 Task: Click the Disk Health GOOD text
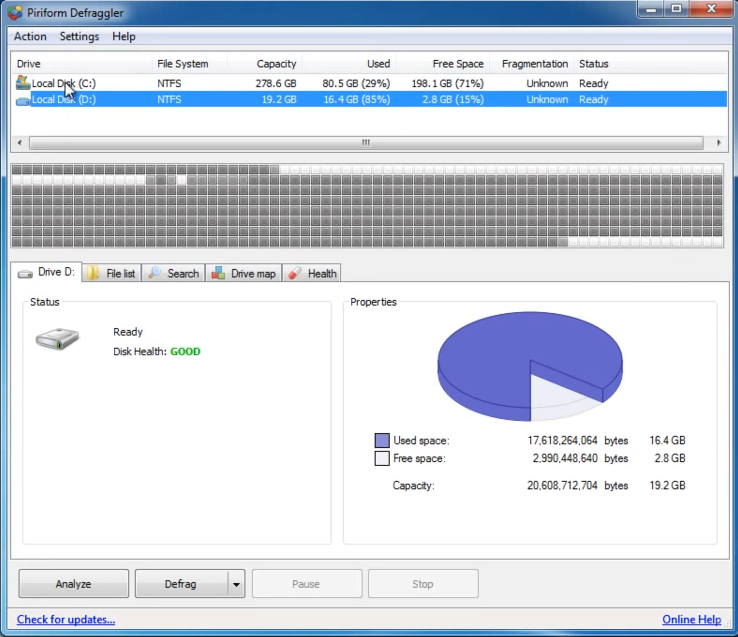click(185, 352)
